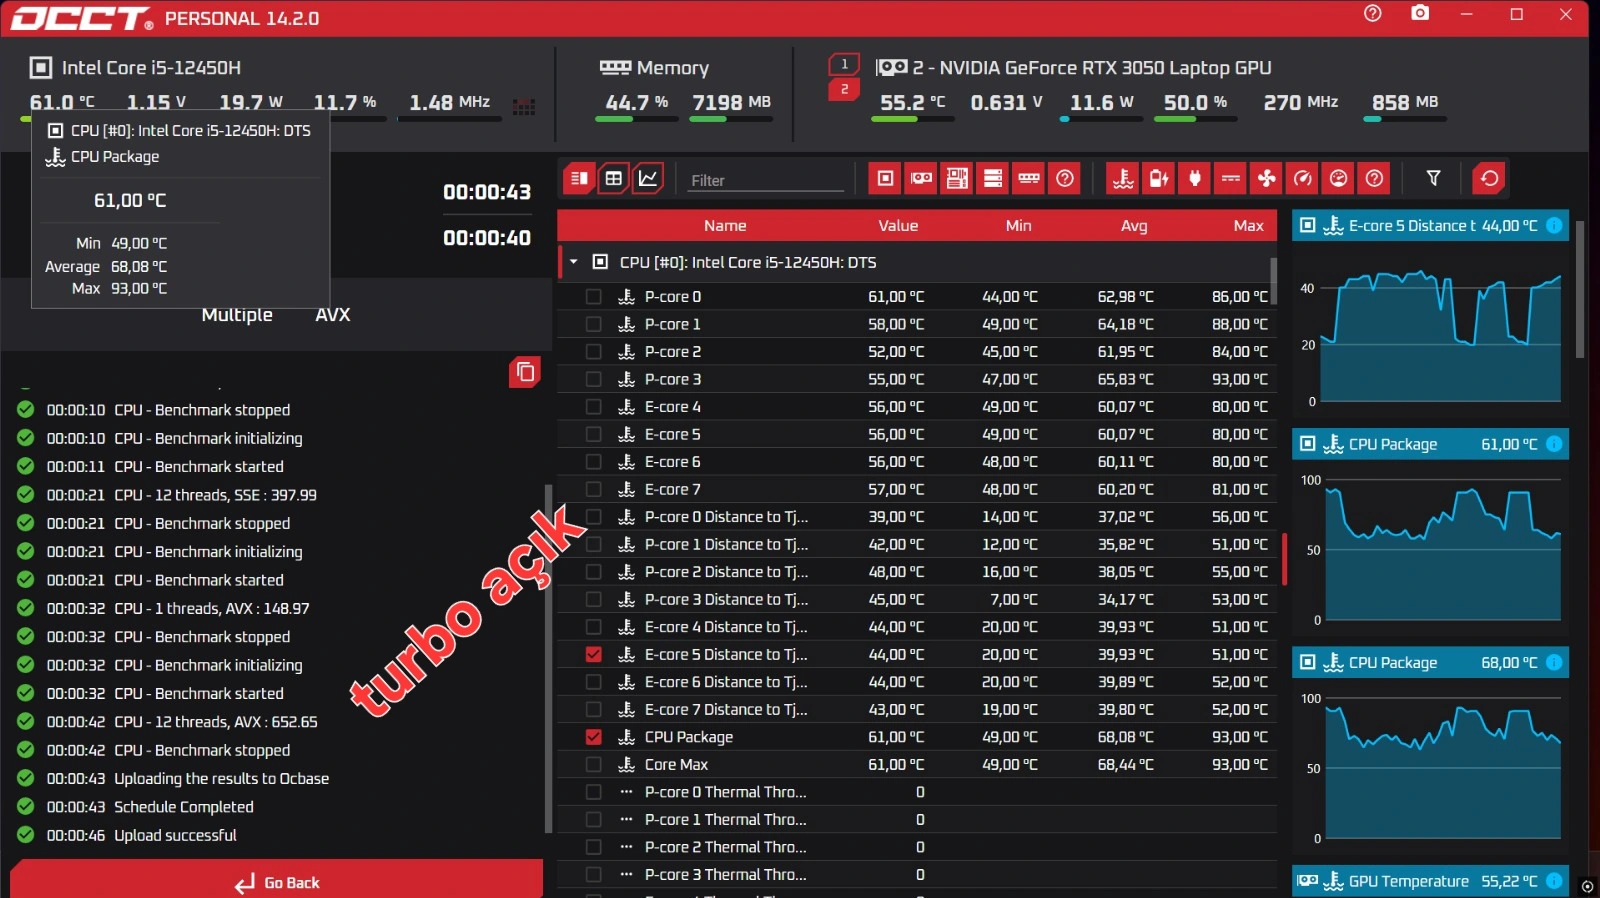
Task: Toggle the GPU sensor filter in the toolbar
Action: tap(921, 179)
